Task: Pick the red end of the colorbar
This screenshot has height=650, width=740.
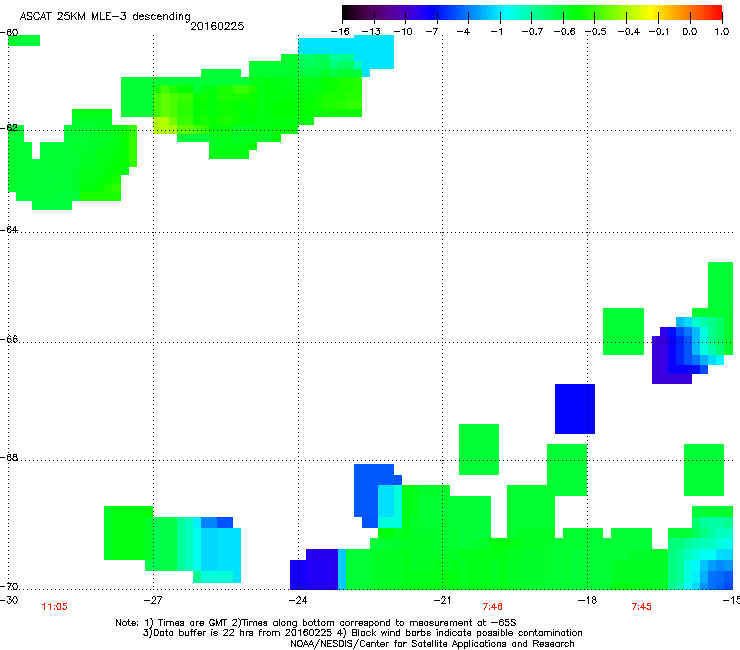Action: pos(715,13)
